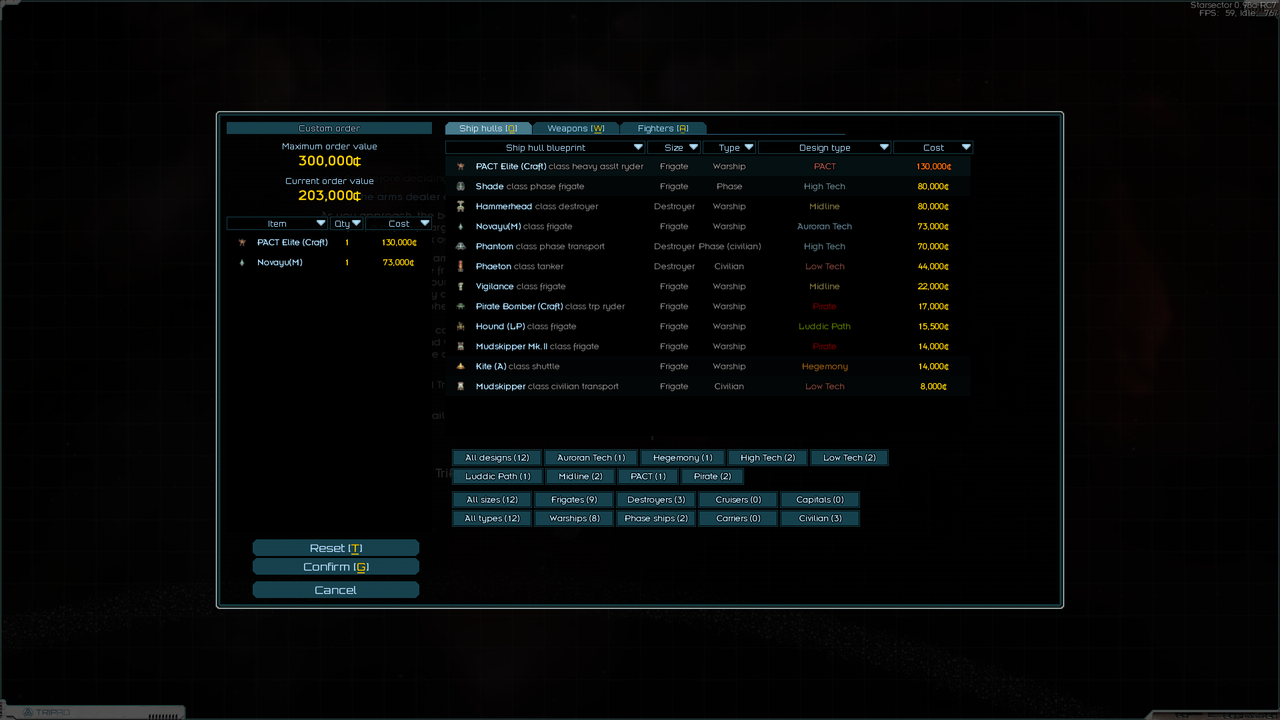This screenshot has width=1280, height=720.
Task: Open the Weapons tab
Action: [576, 128]
